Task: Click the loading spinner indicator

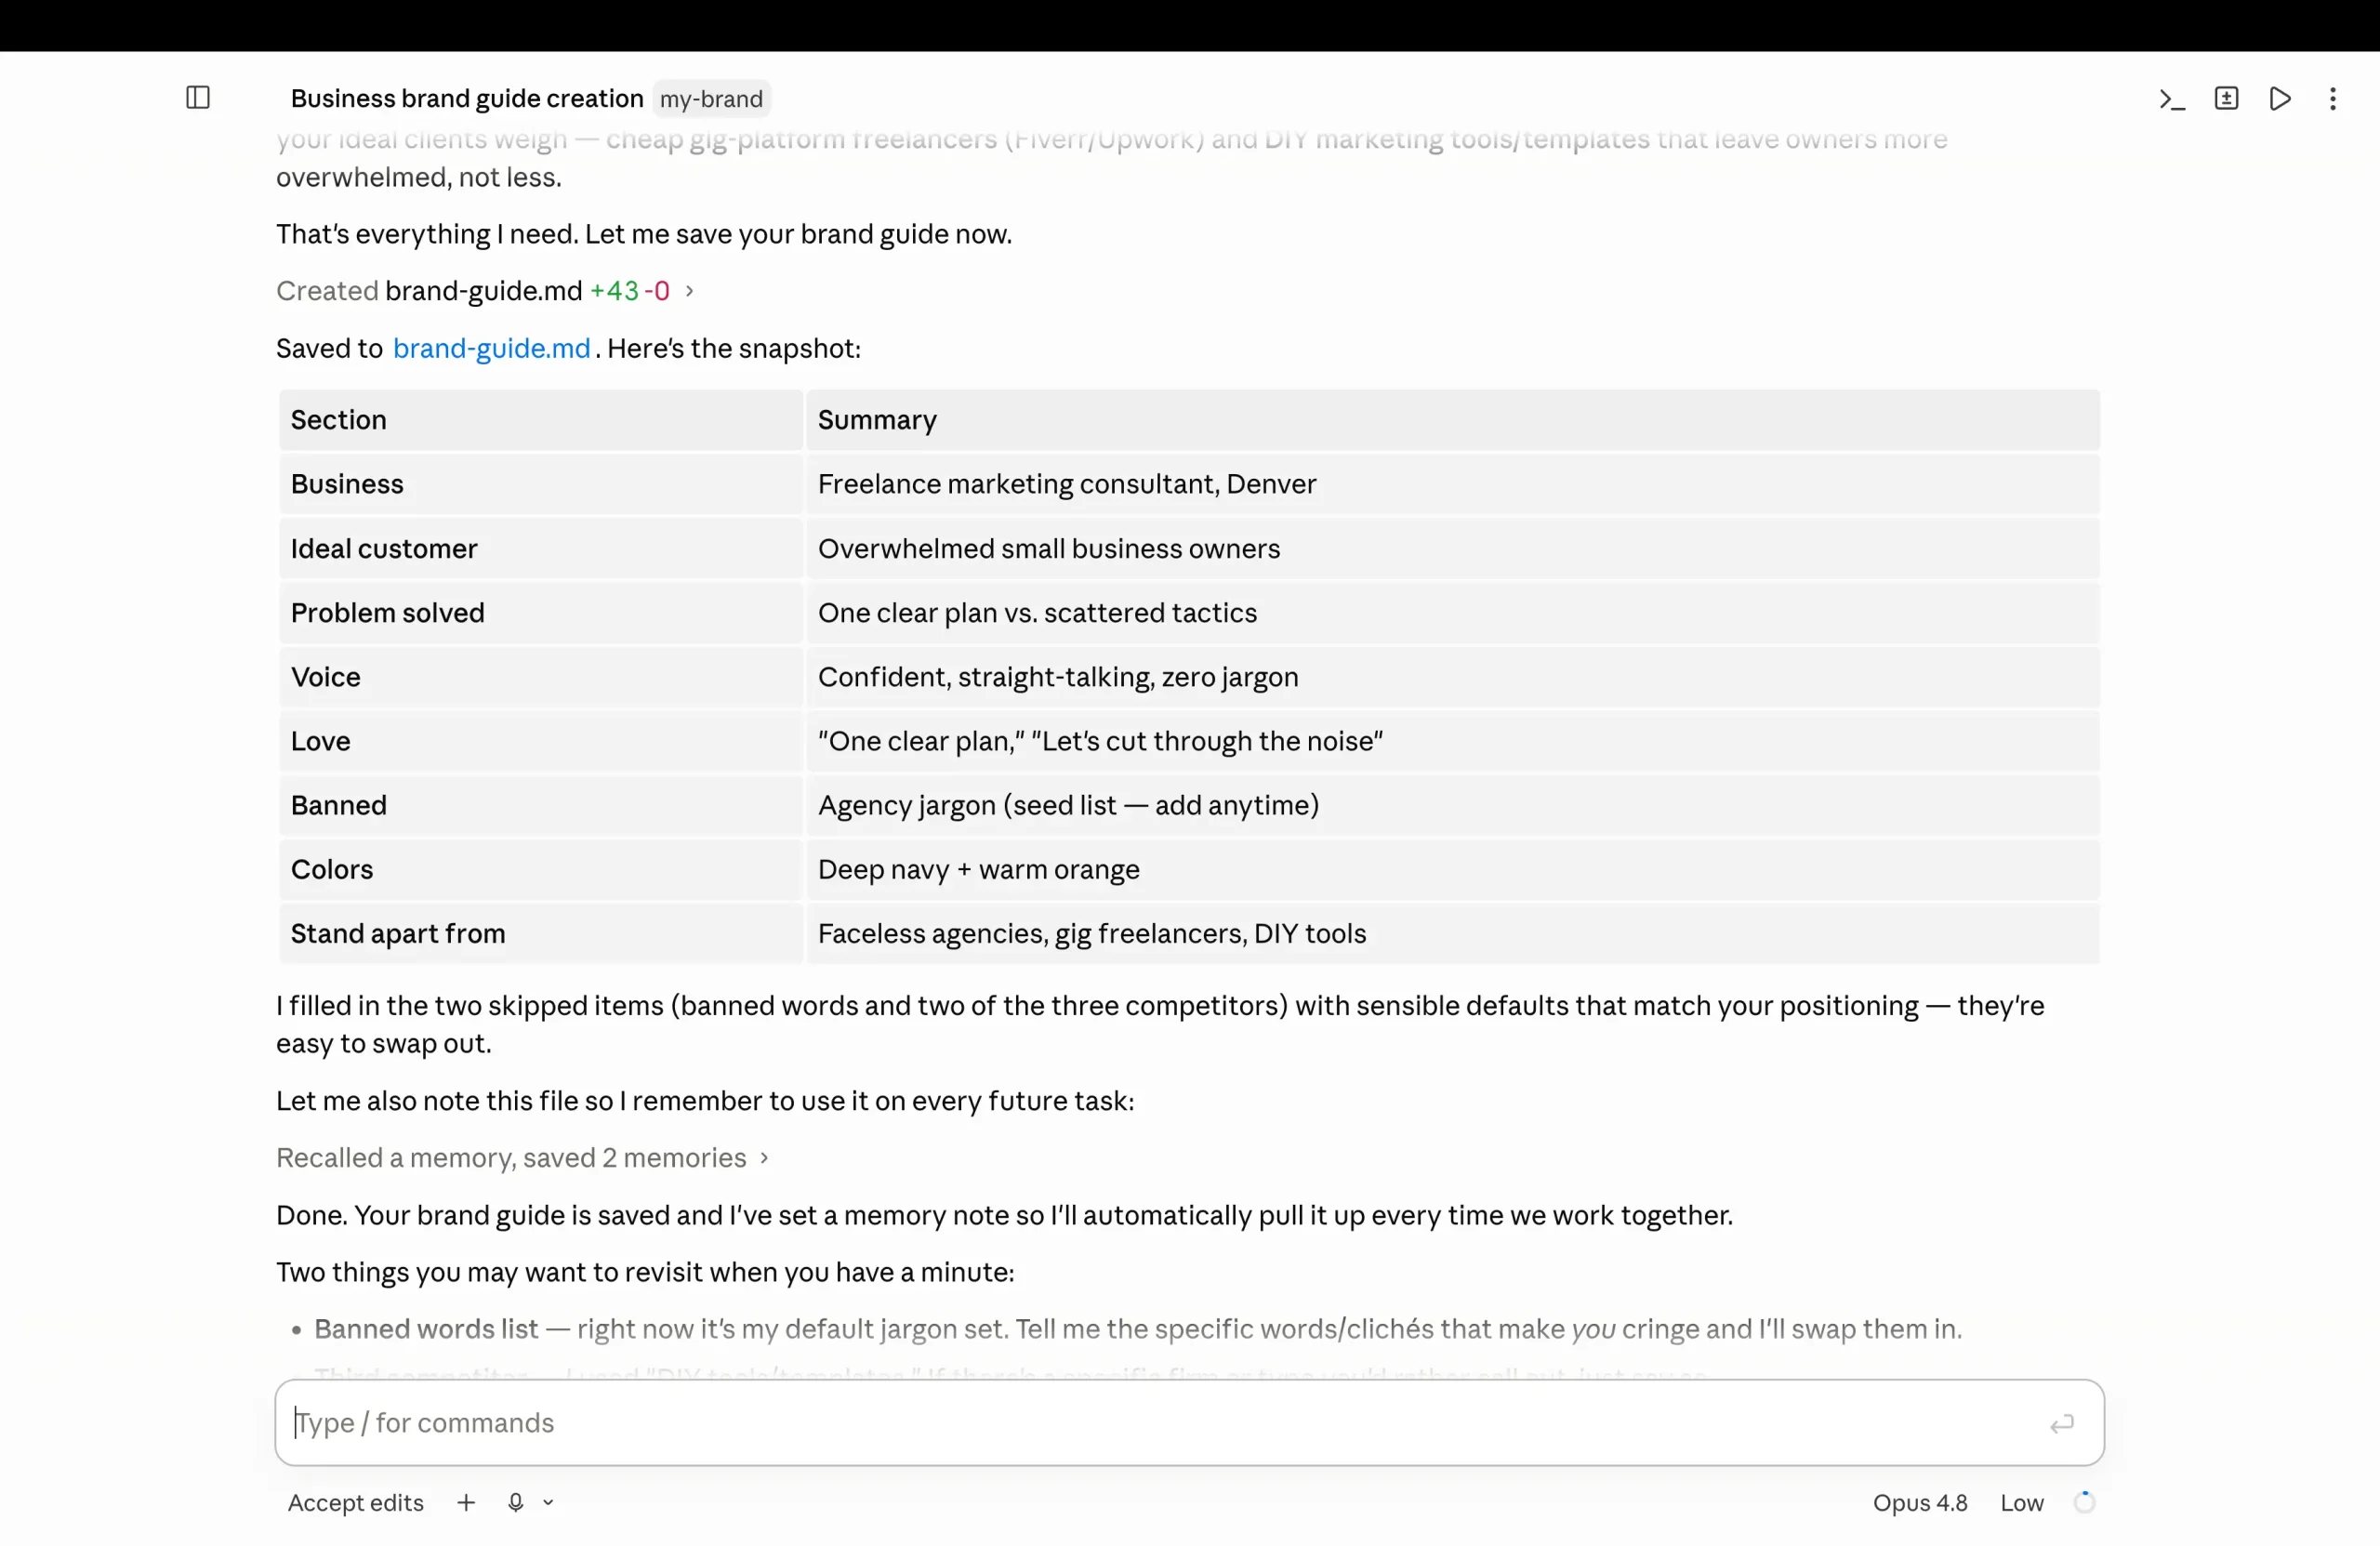Action: [x=2084, y=1502]
